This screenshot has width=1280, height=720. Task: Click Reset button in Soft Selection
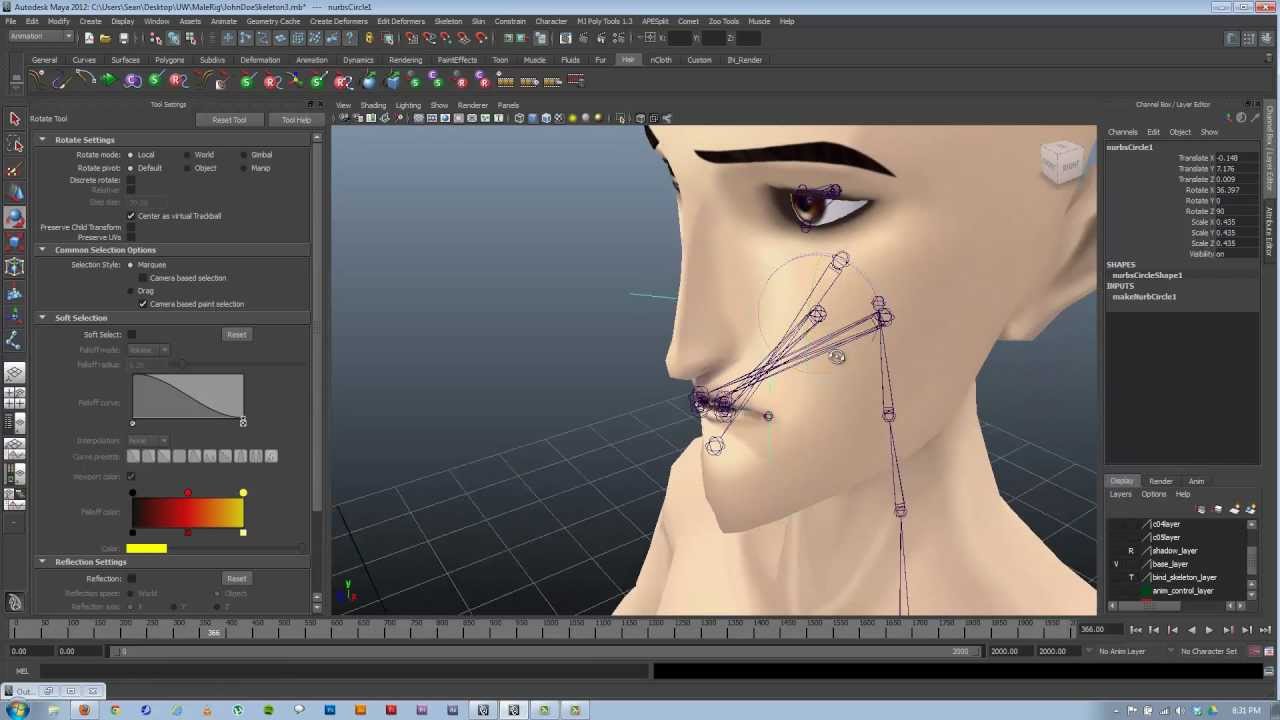click(236, 335)
